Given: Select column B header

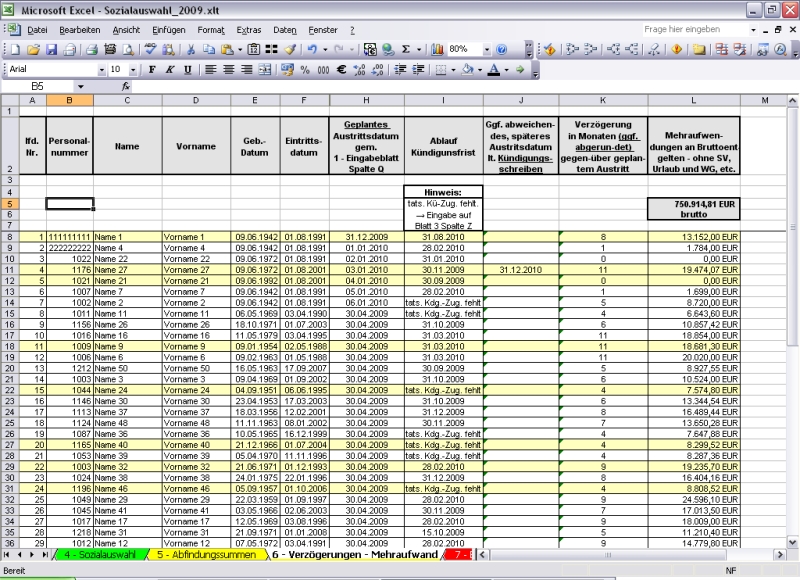Looking at the screenshot, I should pyautogui.click(x=69, y=100).
